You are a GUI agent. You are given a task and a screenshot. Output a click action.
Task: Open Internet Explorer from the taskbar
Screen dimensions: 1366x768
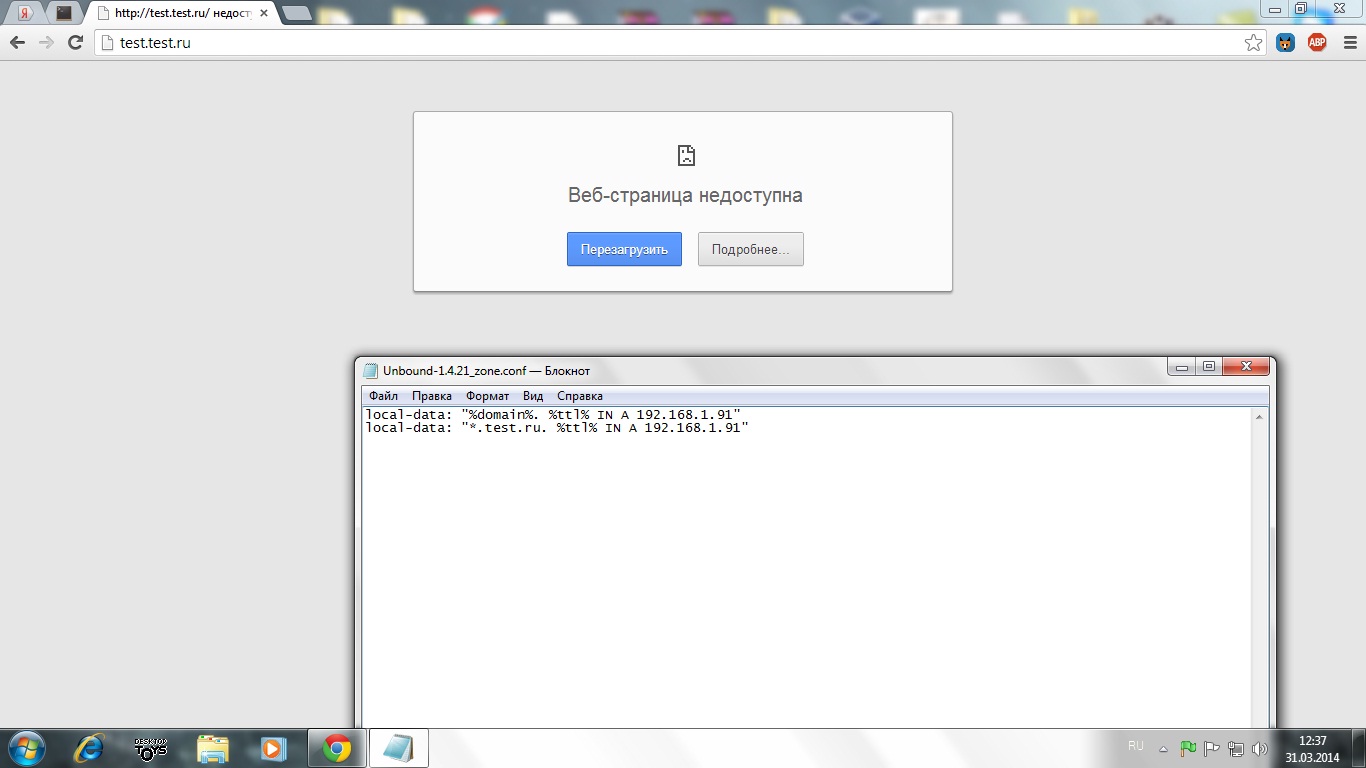click(91, 747)
